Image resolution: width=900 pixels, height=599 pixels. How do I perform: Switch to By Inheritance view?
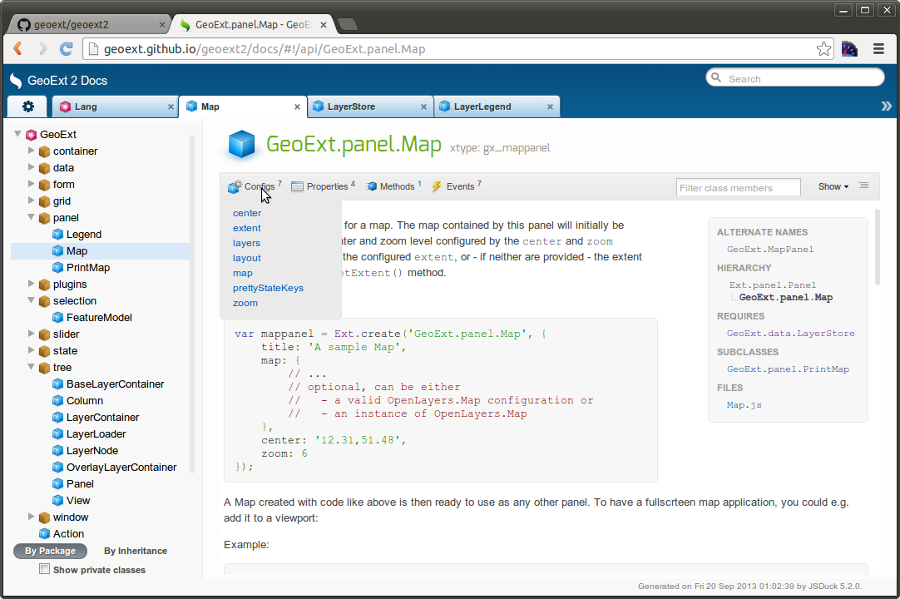pyautogui.click(x=135, y=551)
